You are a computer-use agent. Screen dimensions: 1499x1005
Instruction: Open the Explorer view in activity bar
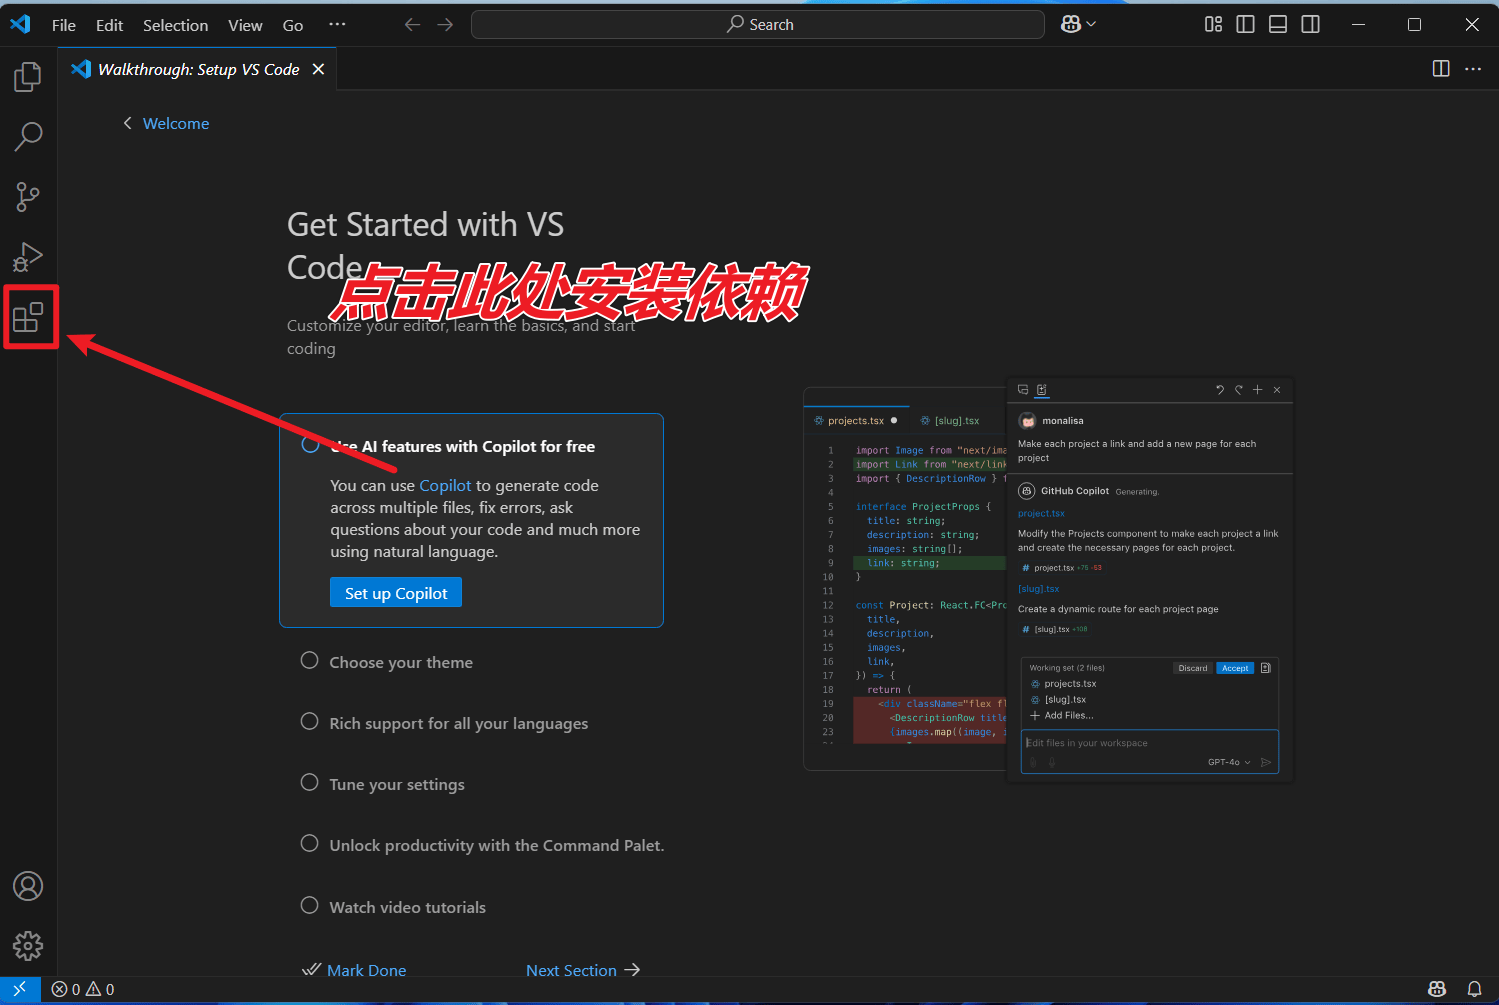point(28,77)
